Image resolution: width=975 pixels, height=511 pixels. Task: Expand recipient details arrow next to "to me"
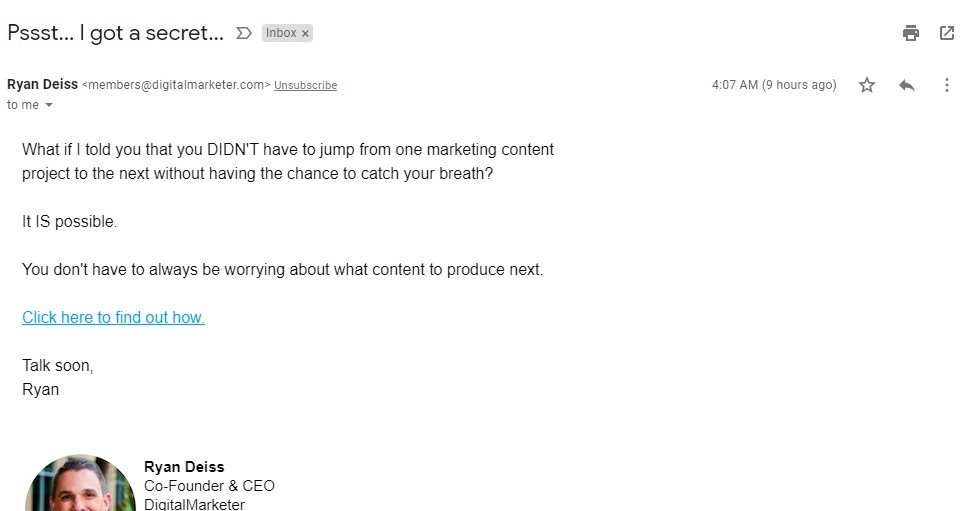point(48,105)
